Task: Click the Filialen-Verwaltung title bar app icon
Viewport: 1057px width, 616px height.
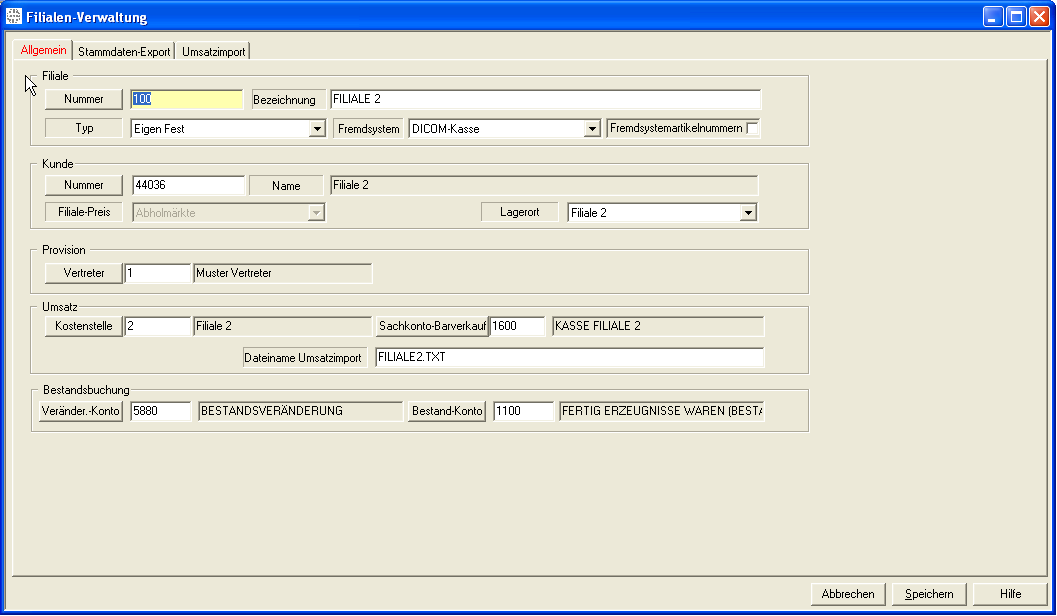Action: click(x=14, y=17)
